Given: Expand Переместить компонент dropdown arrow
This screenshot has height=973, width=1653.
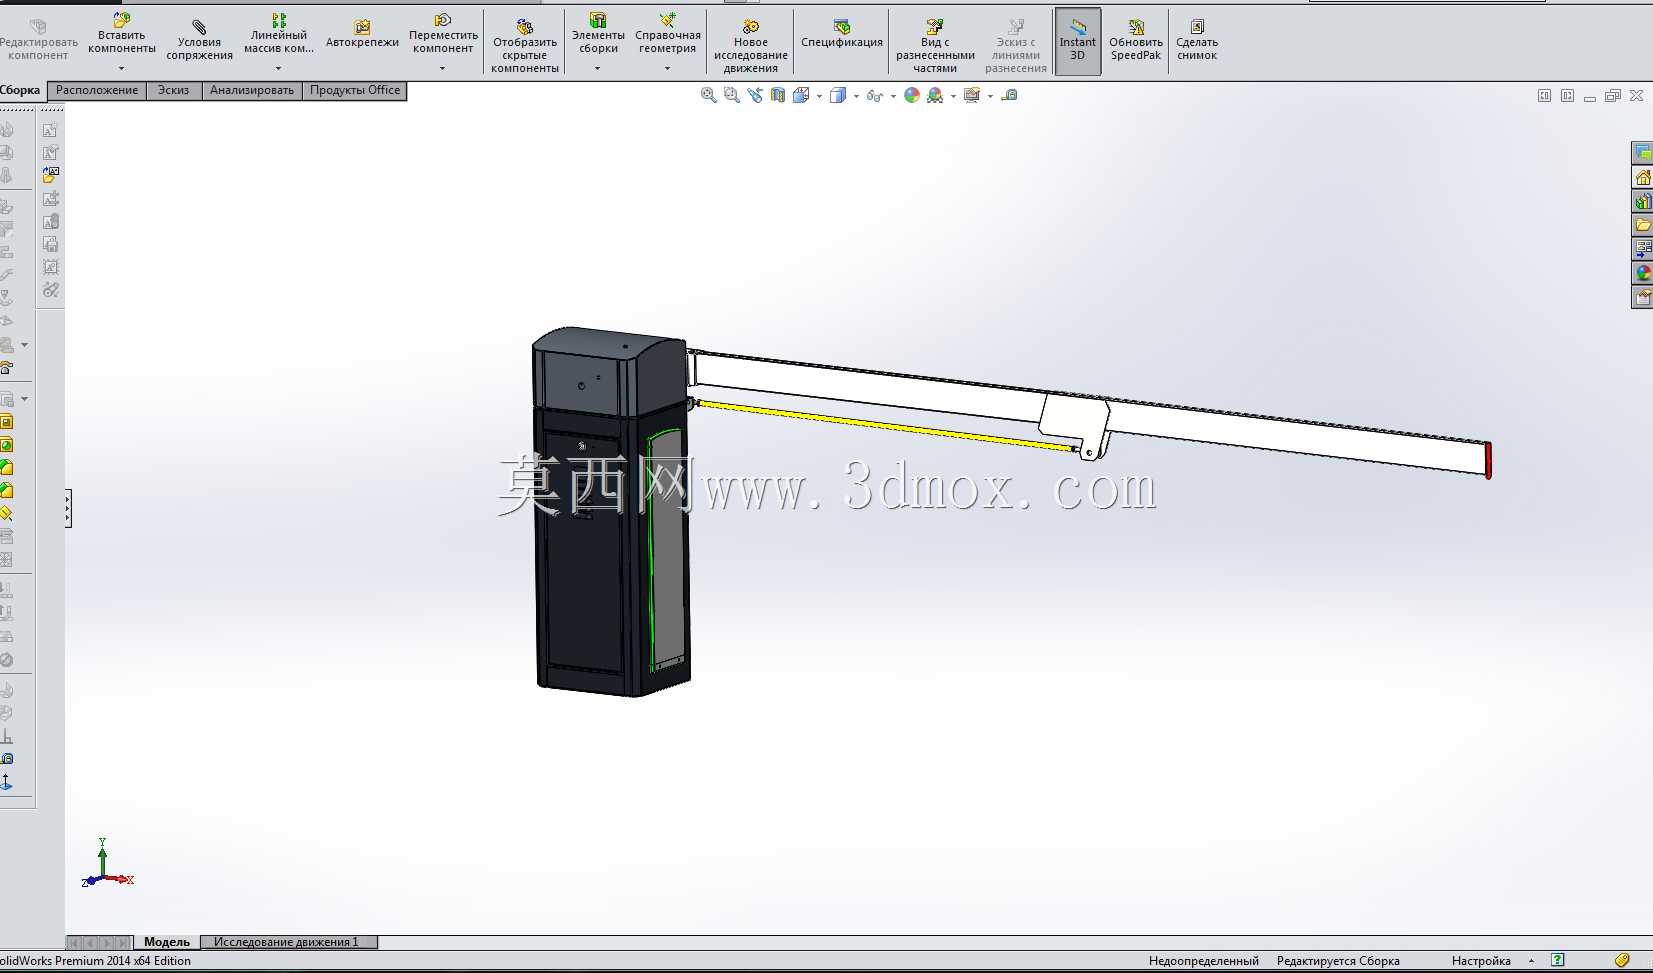Looking at the screenshot, I should [443, 69].
